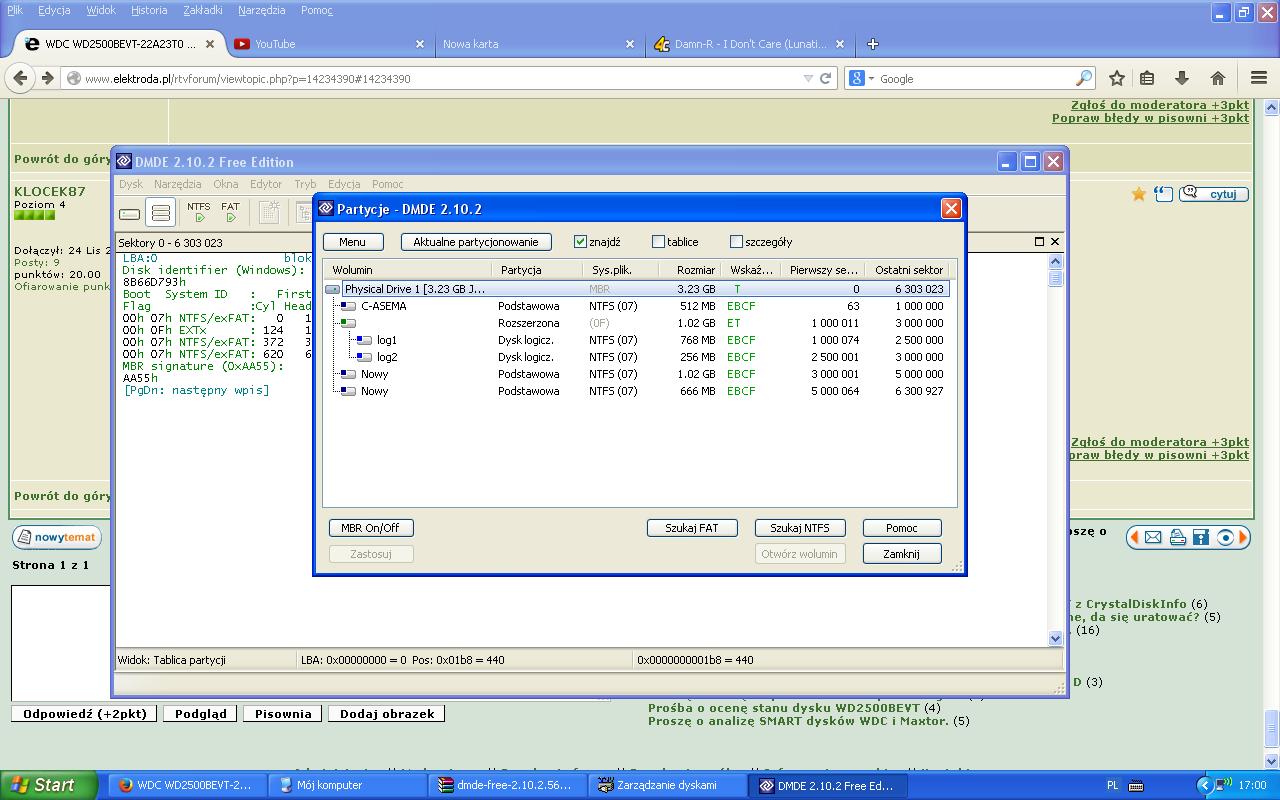Switch to the Nowa karta tab

pyautogui.click(x=538, y=44)
